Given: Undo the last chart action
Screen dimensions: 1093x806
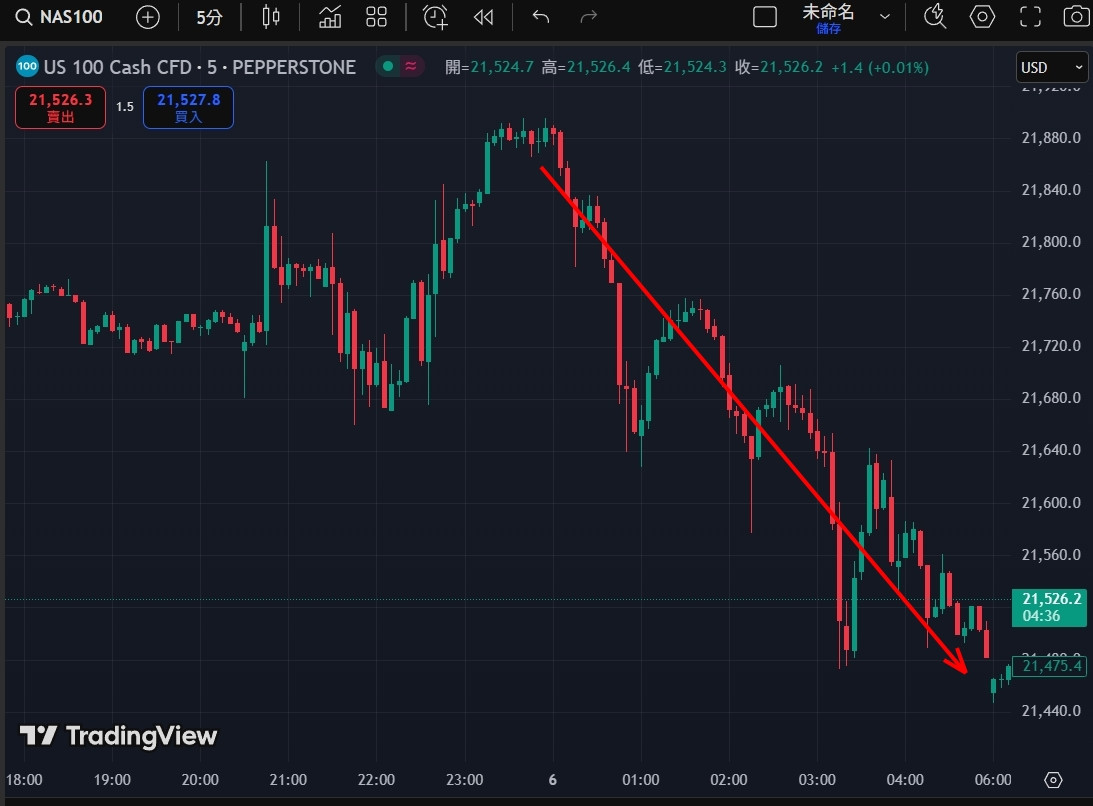Looking at the screenshot, I should (541, 17).
